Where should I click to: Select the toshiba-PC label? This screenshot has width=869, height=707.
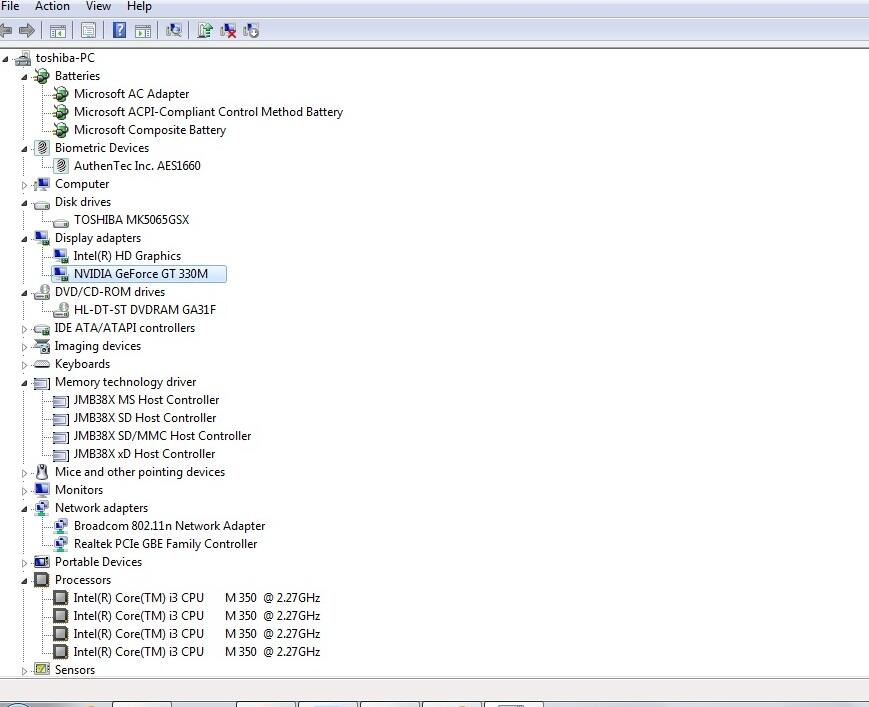pyautogui.click(x=65, y=58)
